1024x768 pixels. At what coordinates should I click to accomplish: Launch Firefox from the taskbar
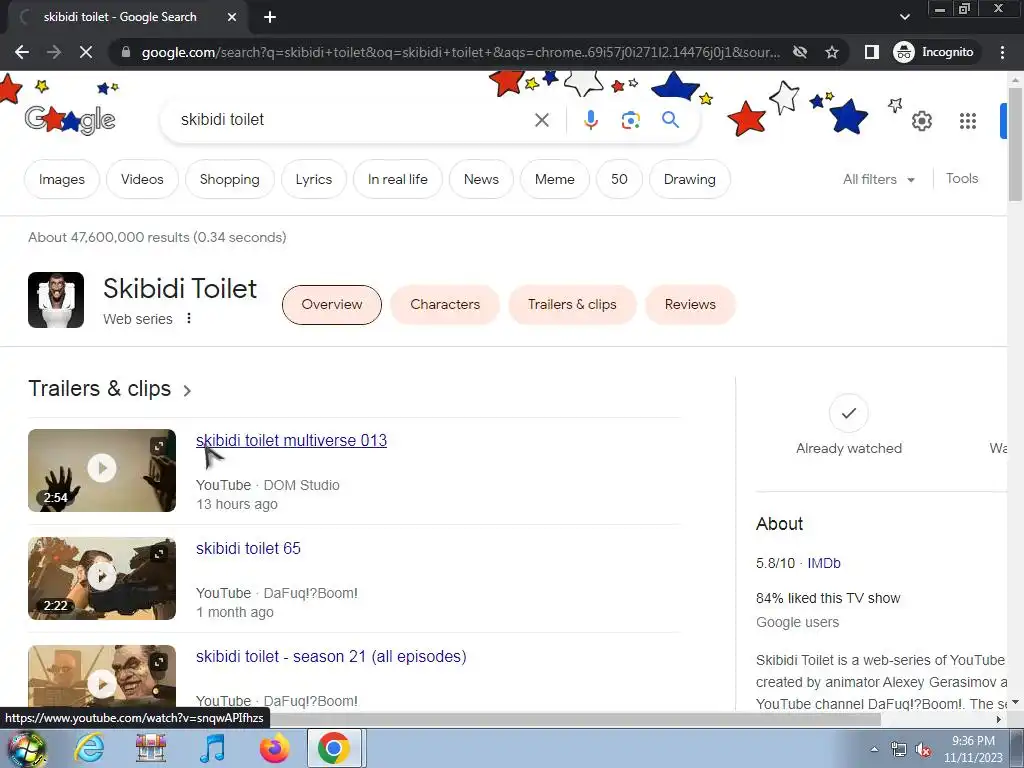(x=274, y=748)
